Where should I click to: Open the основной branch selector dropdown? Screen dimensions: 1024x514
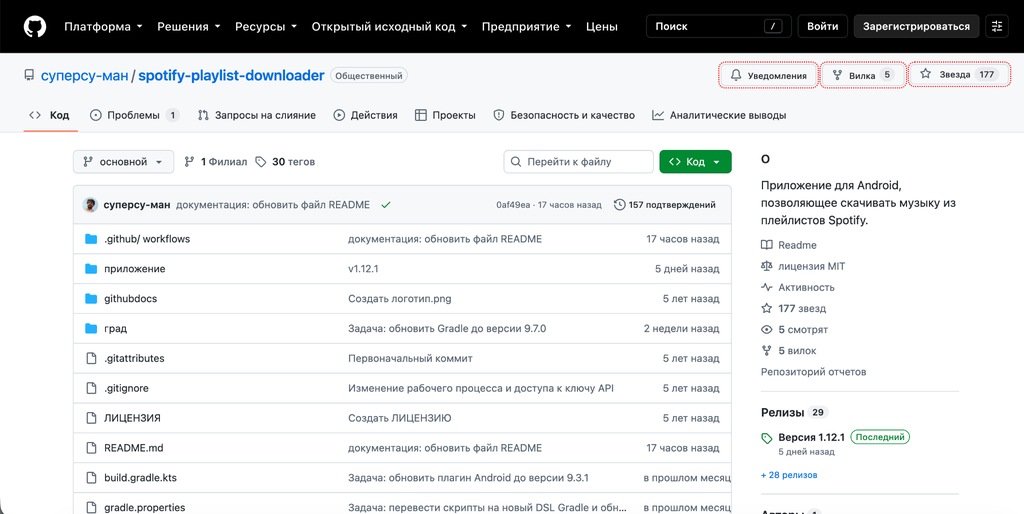click(x=123, y=162)
